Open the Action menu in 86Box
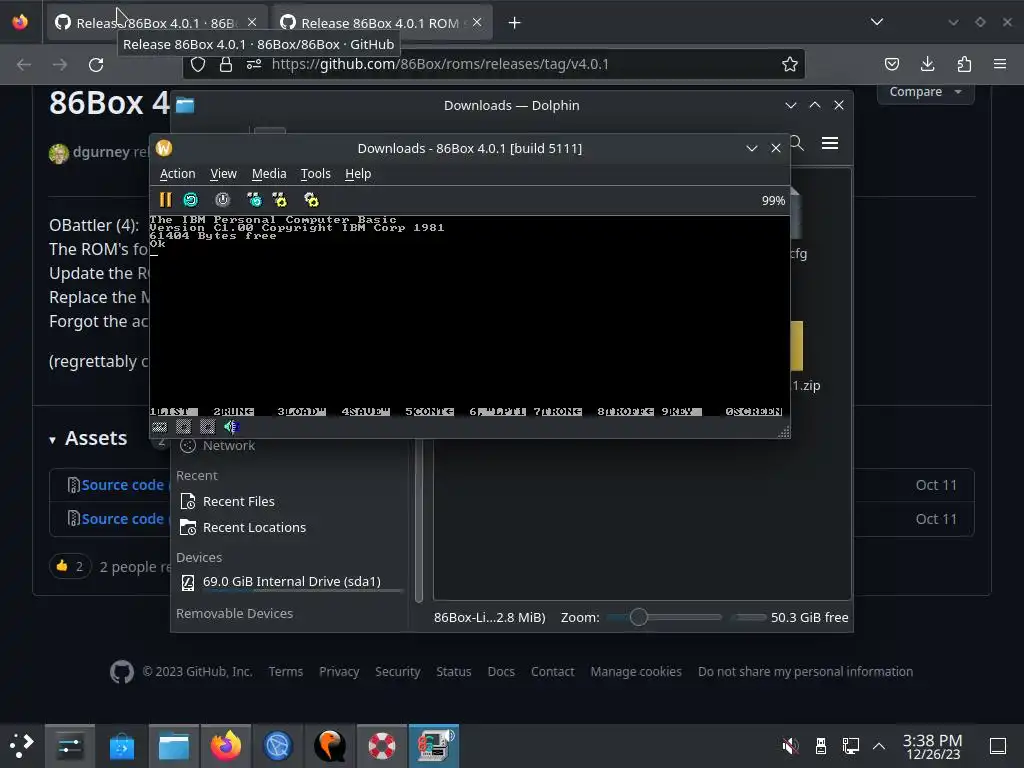Image resolution: width=1024 pixels, height=768 pixels. pos(178,174)
